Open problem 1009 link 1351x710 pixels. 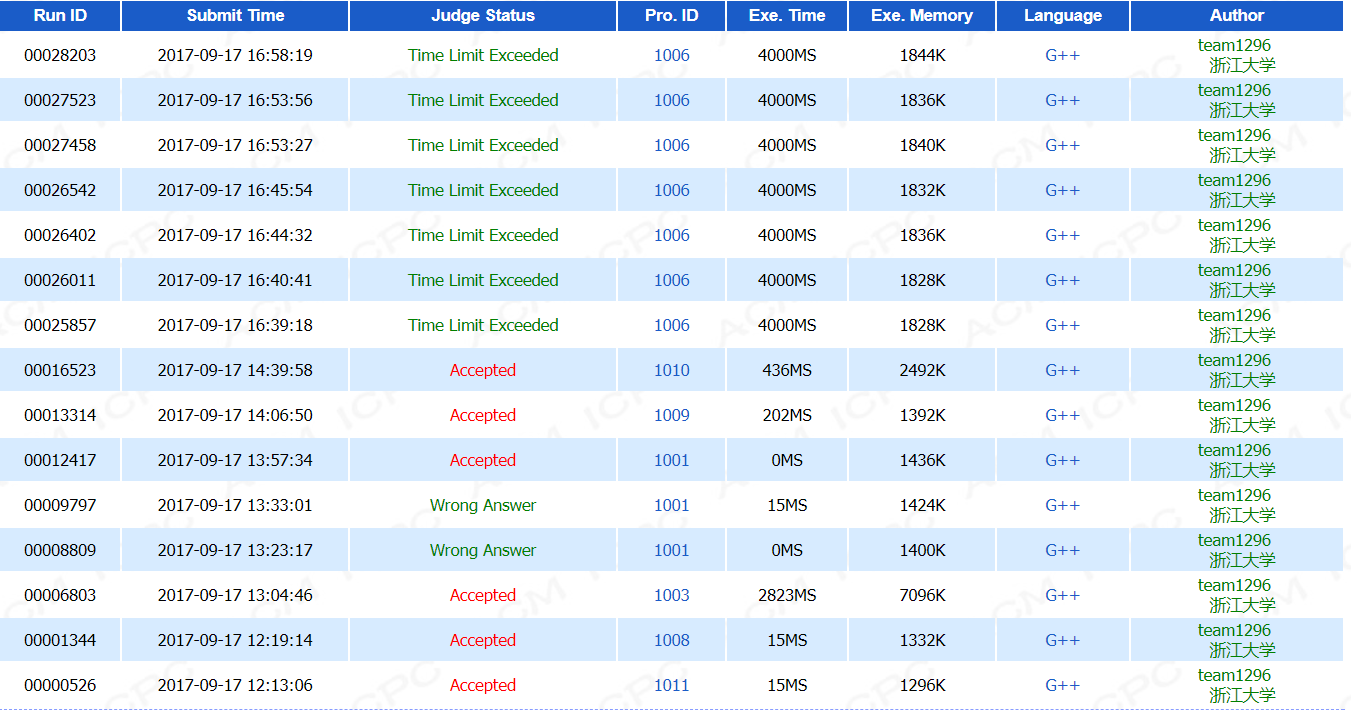671,415
